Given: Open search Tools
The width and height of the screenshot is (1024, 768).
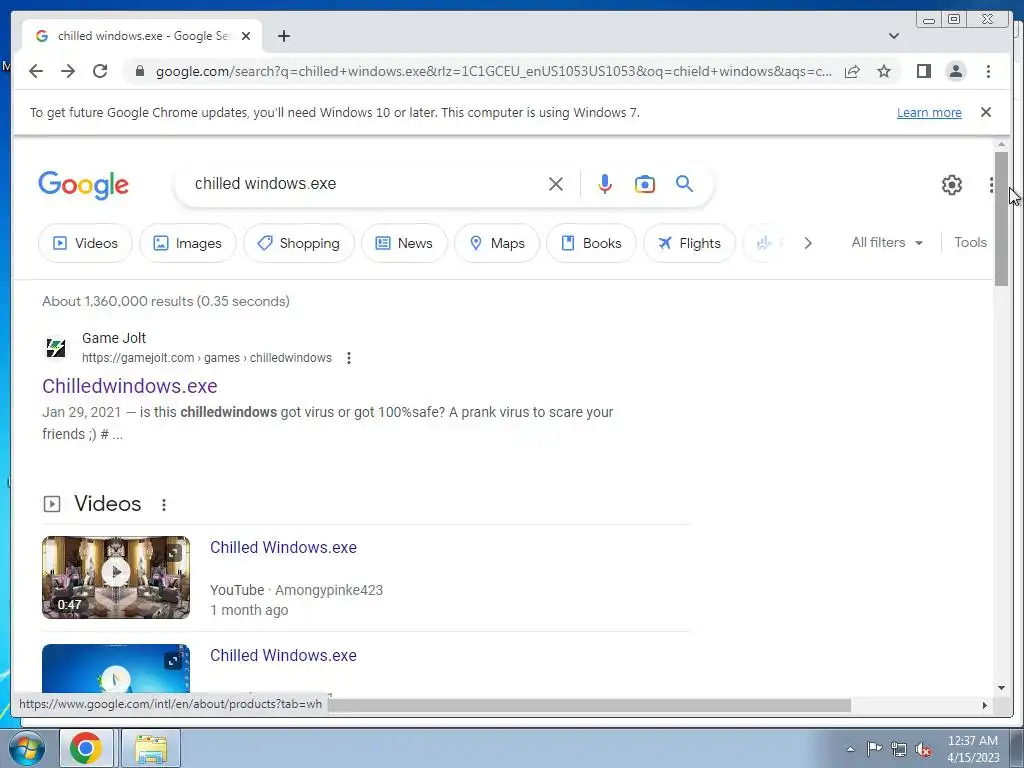Looking at the screenshot, I should (970, 242).
